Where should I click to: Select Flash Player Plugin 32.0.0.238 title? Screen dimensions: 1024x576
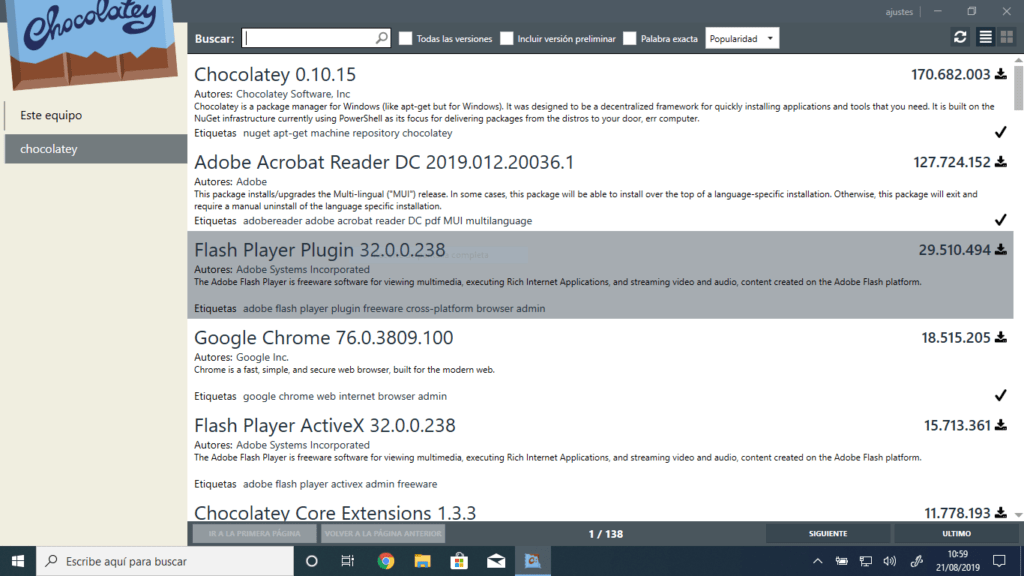319,249
